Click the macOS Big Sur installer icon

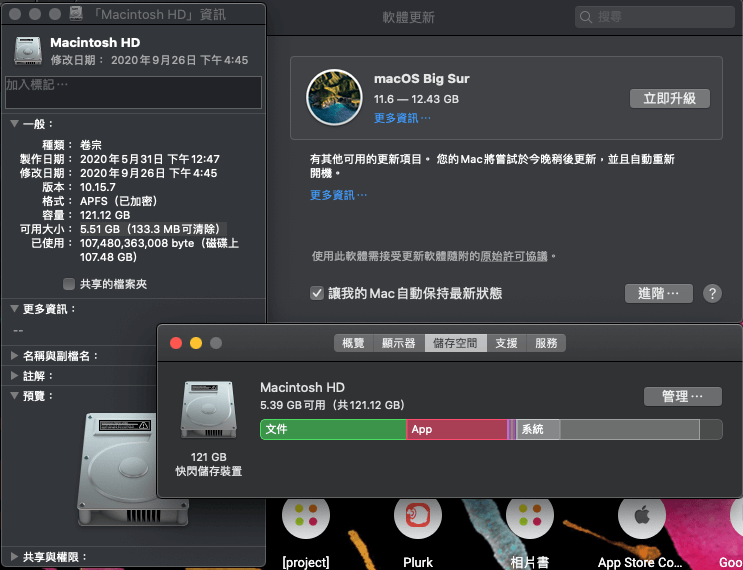coord(333,97)
